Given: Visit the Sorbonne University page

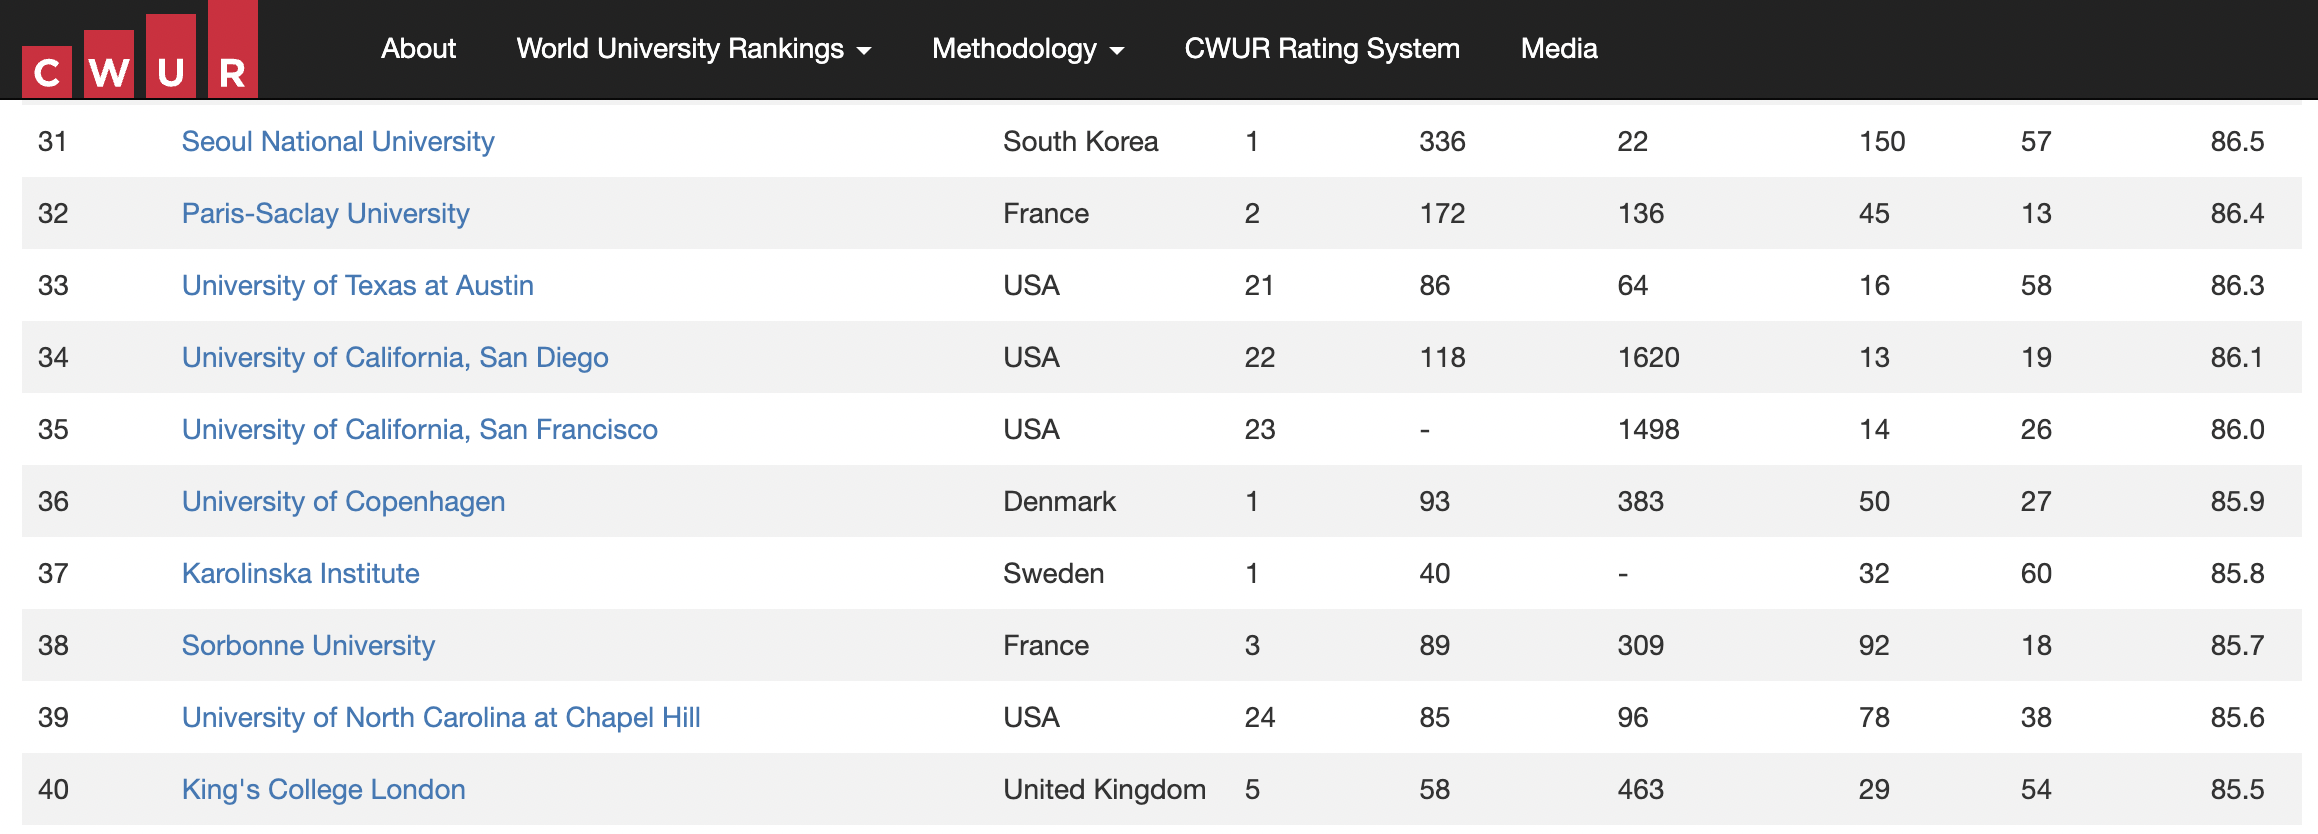Looking at the screenshot, I should click(x=308, y=645).
